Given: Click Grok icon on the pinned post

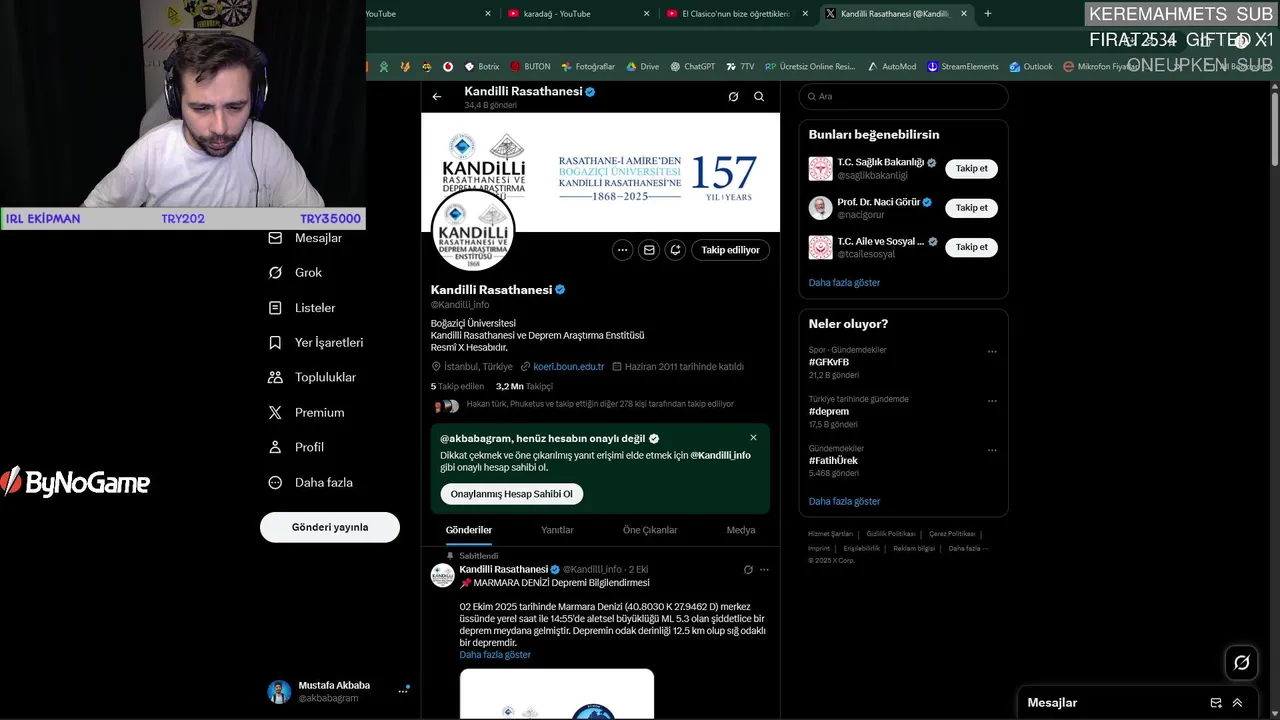Looking at the screenshot, I should click(x=748, y=570).
